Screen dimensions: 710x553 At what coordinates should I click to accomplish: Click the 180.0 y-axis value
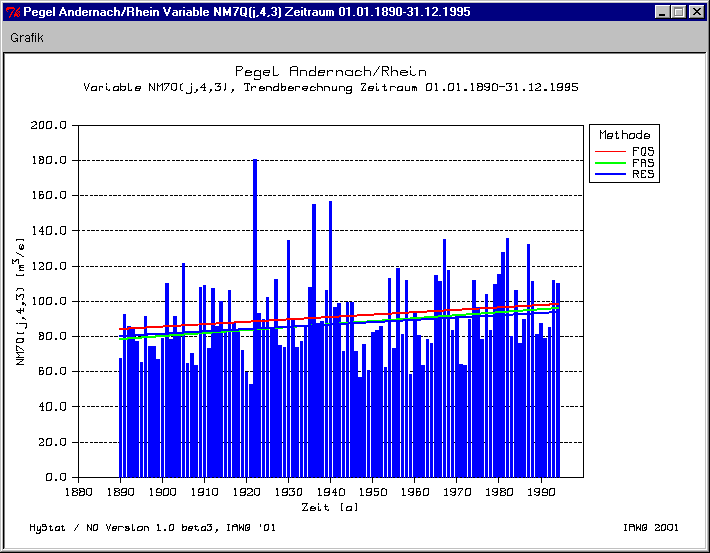click(x=48, y=160)
